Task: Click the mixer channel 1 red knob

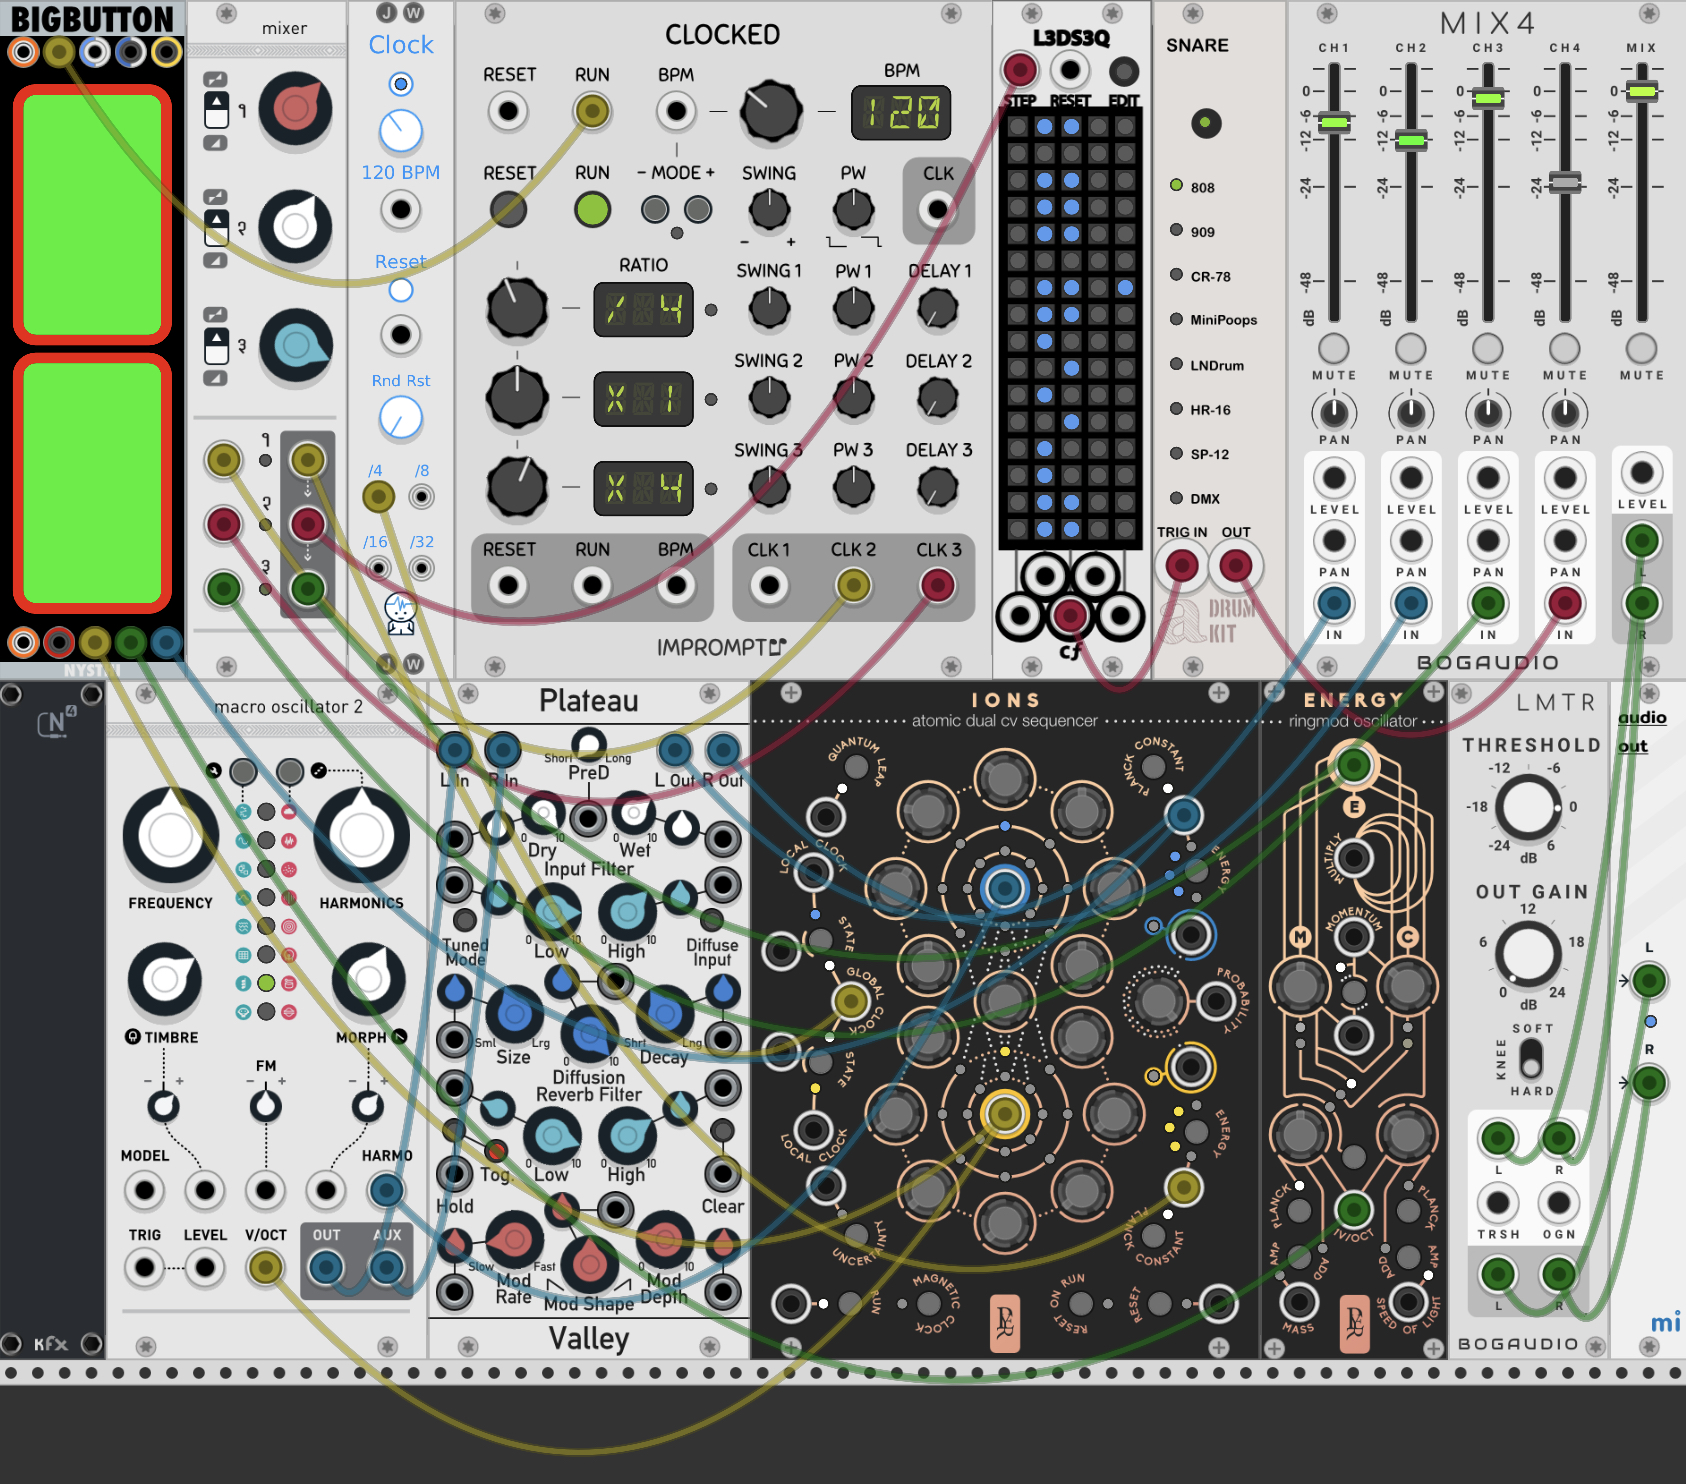Action: pos(296,108)
